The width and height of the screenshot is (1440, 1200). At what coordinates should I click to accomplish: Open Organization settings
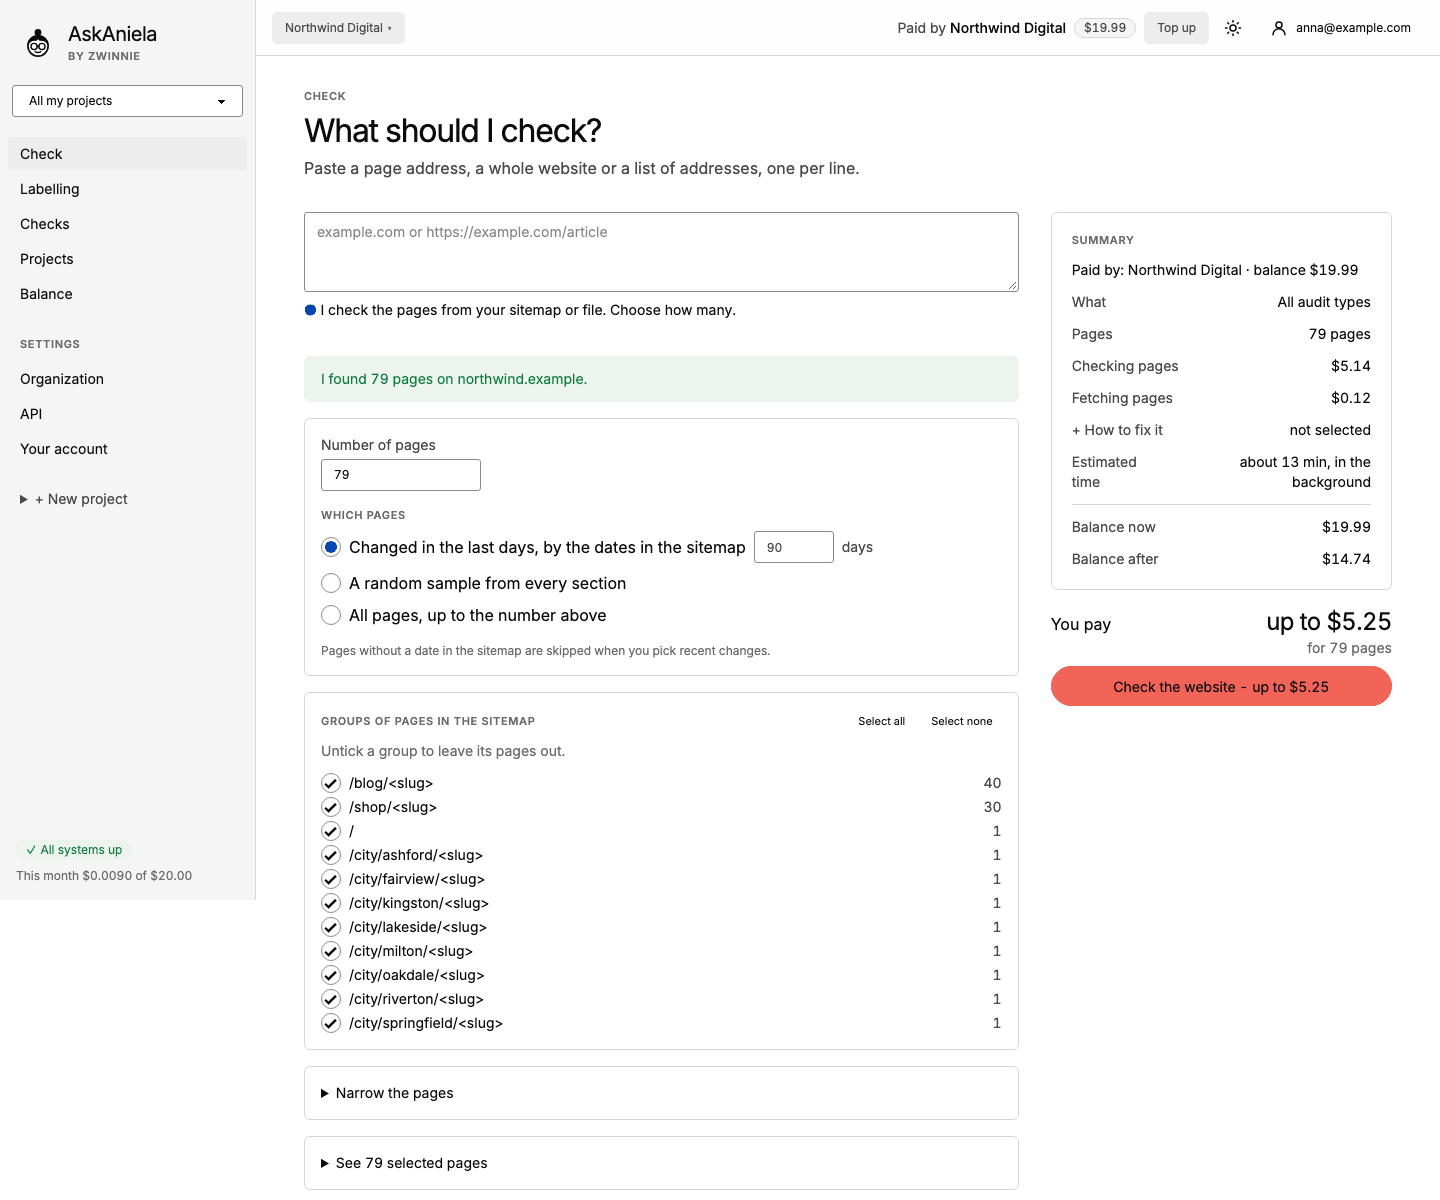(127, 379)
